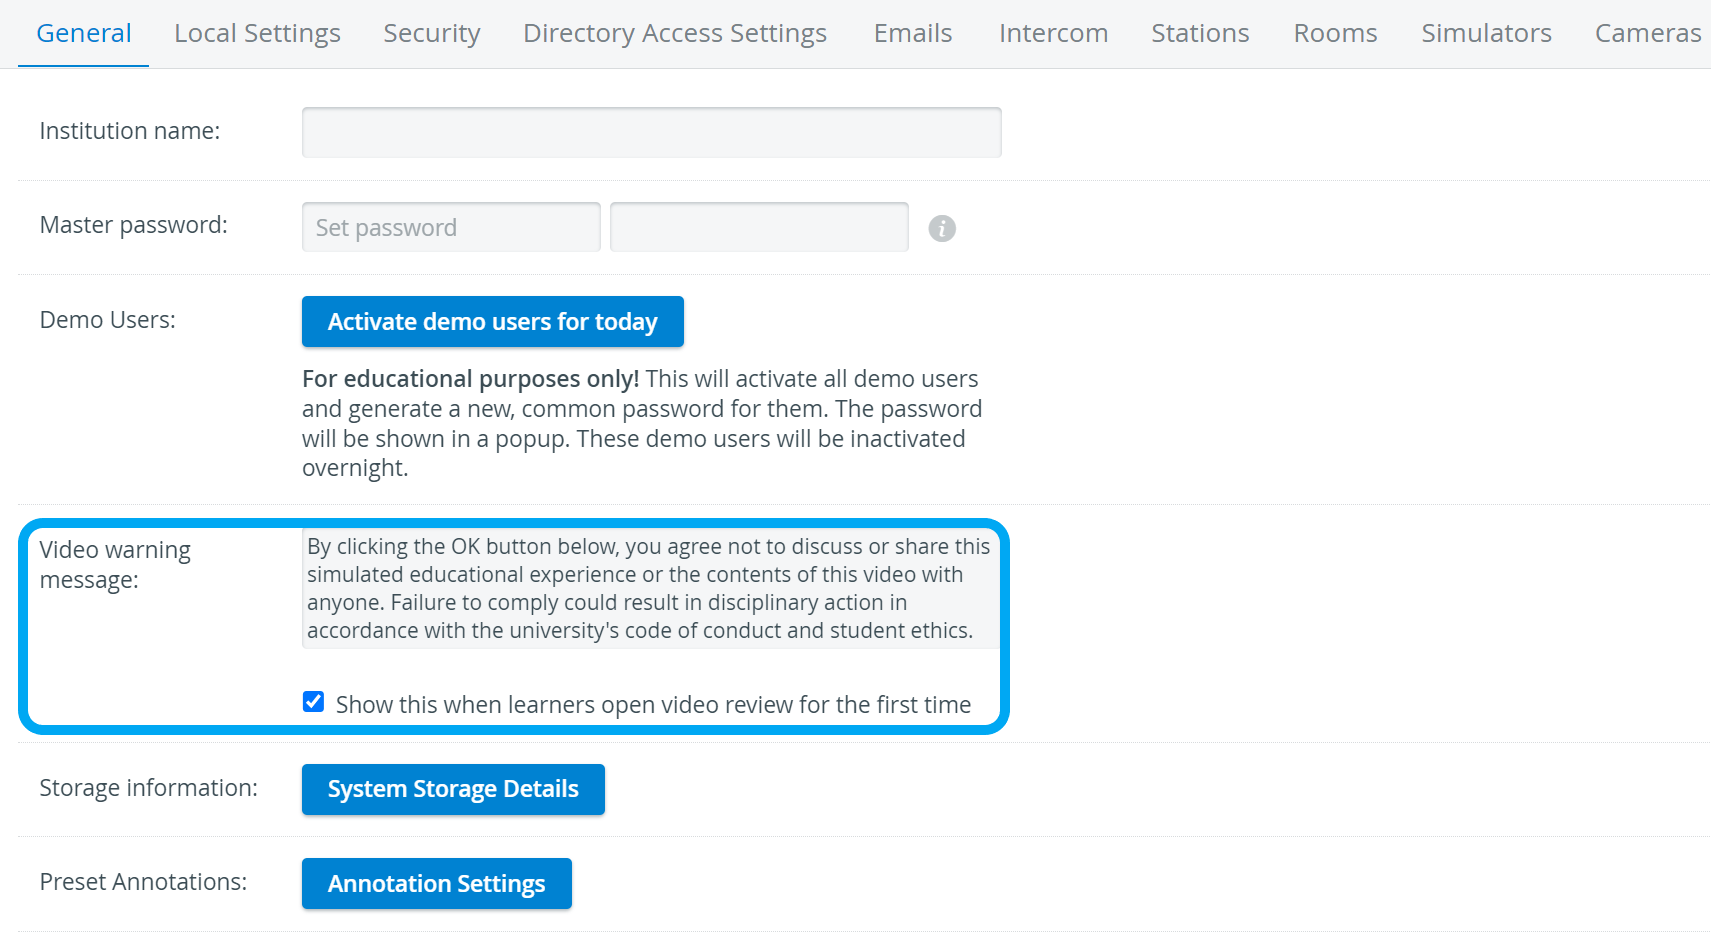Click the confirm master password field
This screenshot has height=932, width=1711.
click(759, 227)
